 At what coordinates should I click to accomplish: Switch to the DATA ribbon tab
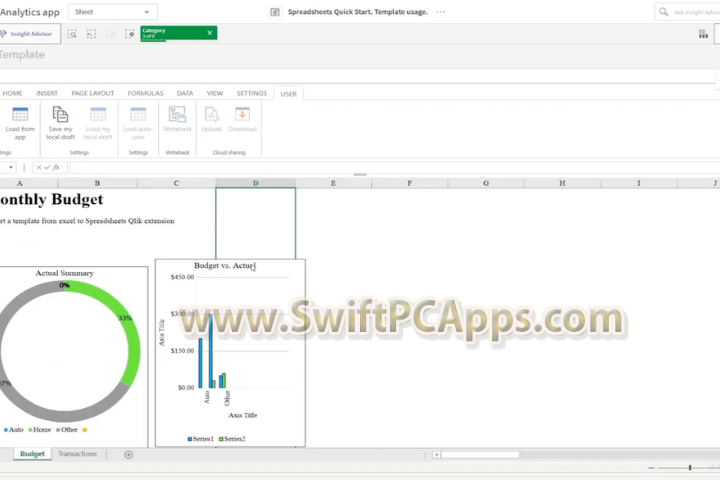[185, 93]
